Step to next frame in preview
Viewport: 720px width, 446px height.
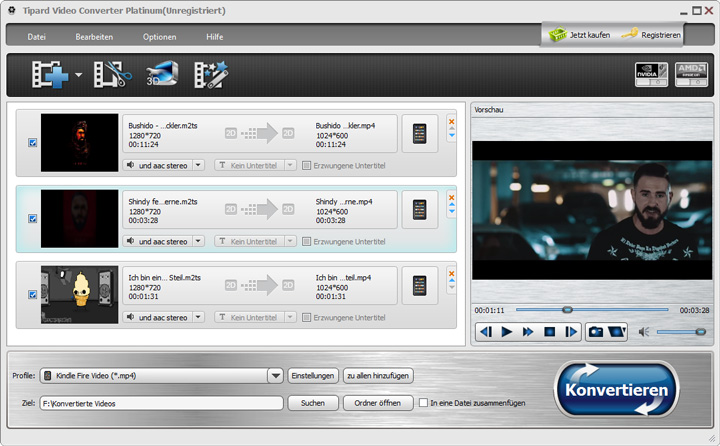[x=571, y=332]
